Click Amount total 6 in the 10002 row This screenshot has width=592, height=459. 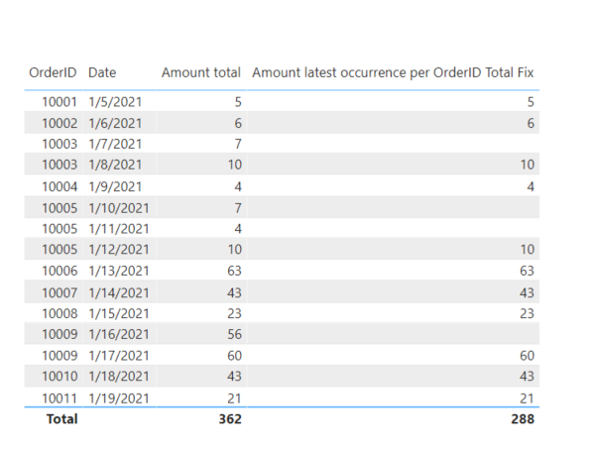238,123
